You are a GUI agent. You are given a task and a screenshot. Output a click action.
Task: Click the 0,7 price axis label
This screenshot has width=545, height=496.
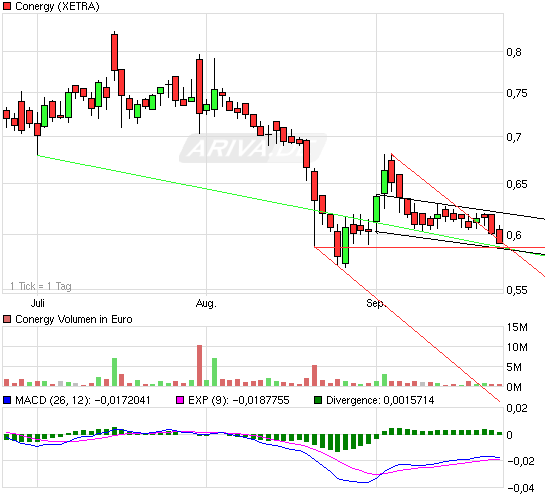514,137
